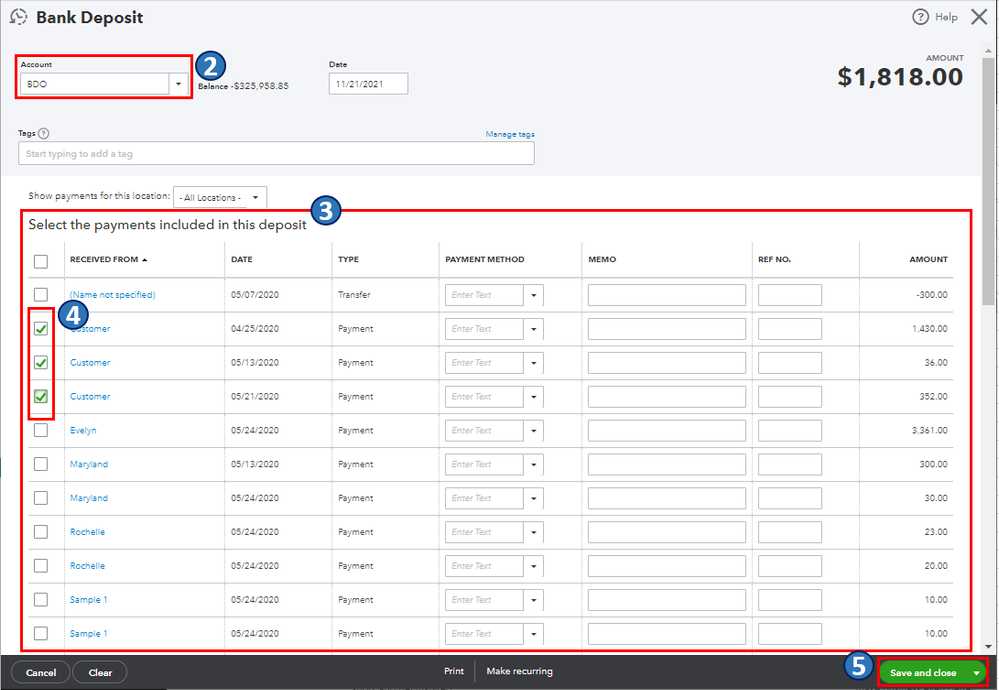The height and width of the screenshot is (690, 999).
Task: Open the Customer link dated 05/13/2020
Action: (90, 363)
